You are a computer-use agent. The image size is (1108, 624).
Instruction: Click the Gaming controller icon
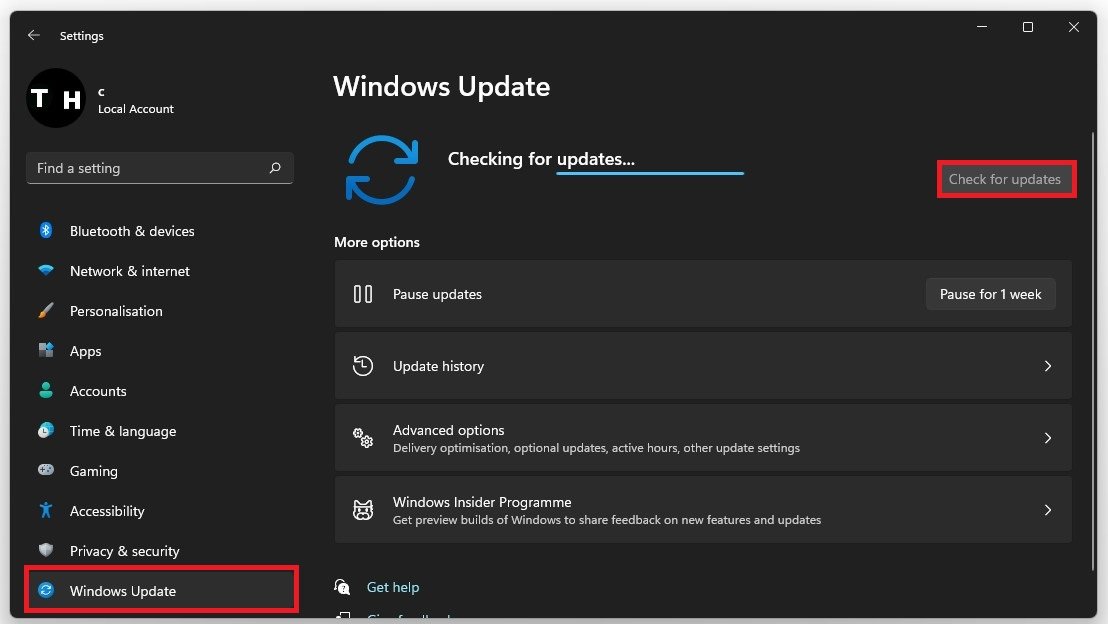tap(46, 470)
